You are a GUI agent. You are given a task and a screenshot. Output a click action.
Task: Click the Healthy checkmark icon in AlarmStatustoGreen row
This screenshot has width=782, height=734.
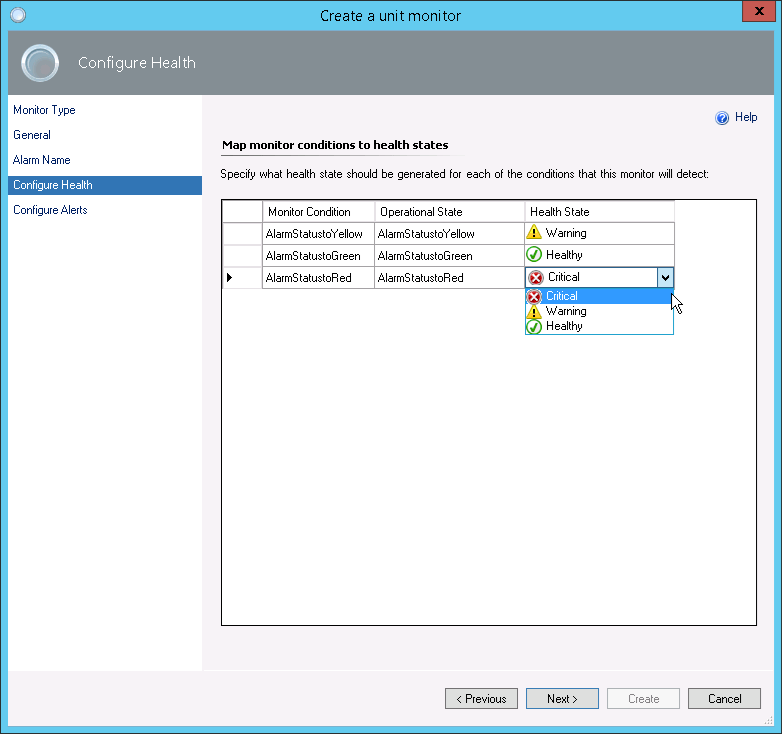pyautogui.click(x=534, y=254)
